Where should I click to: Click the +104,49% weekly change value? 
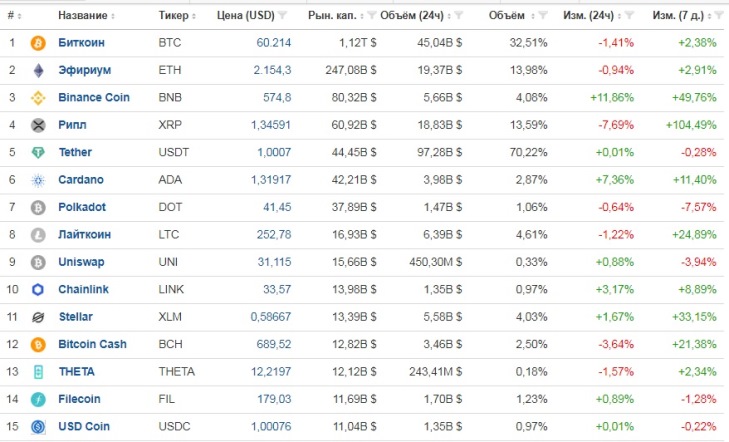[691, 125]
